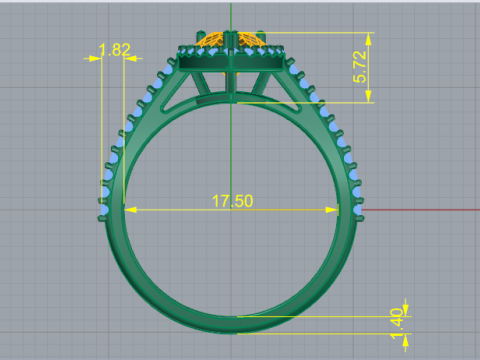480x360 pixels.
Task: Select the 1.40 shank thickness dimension text
Action: [397, 323]
